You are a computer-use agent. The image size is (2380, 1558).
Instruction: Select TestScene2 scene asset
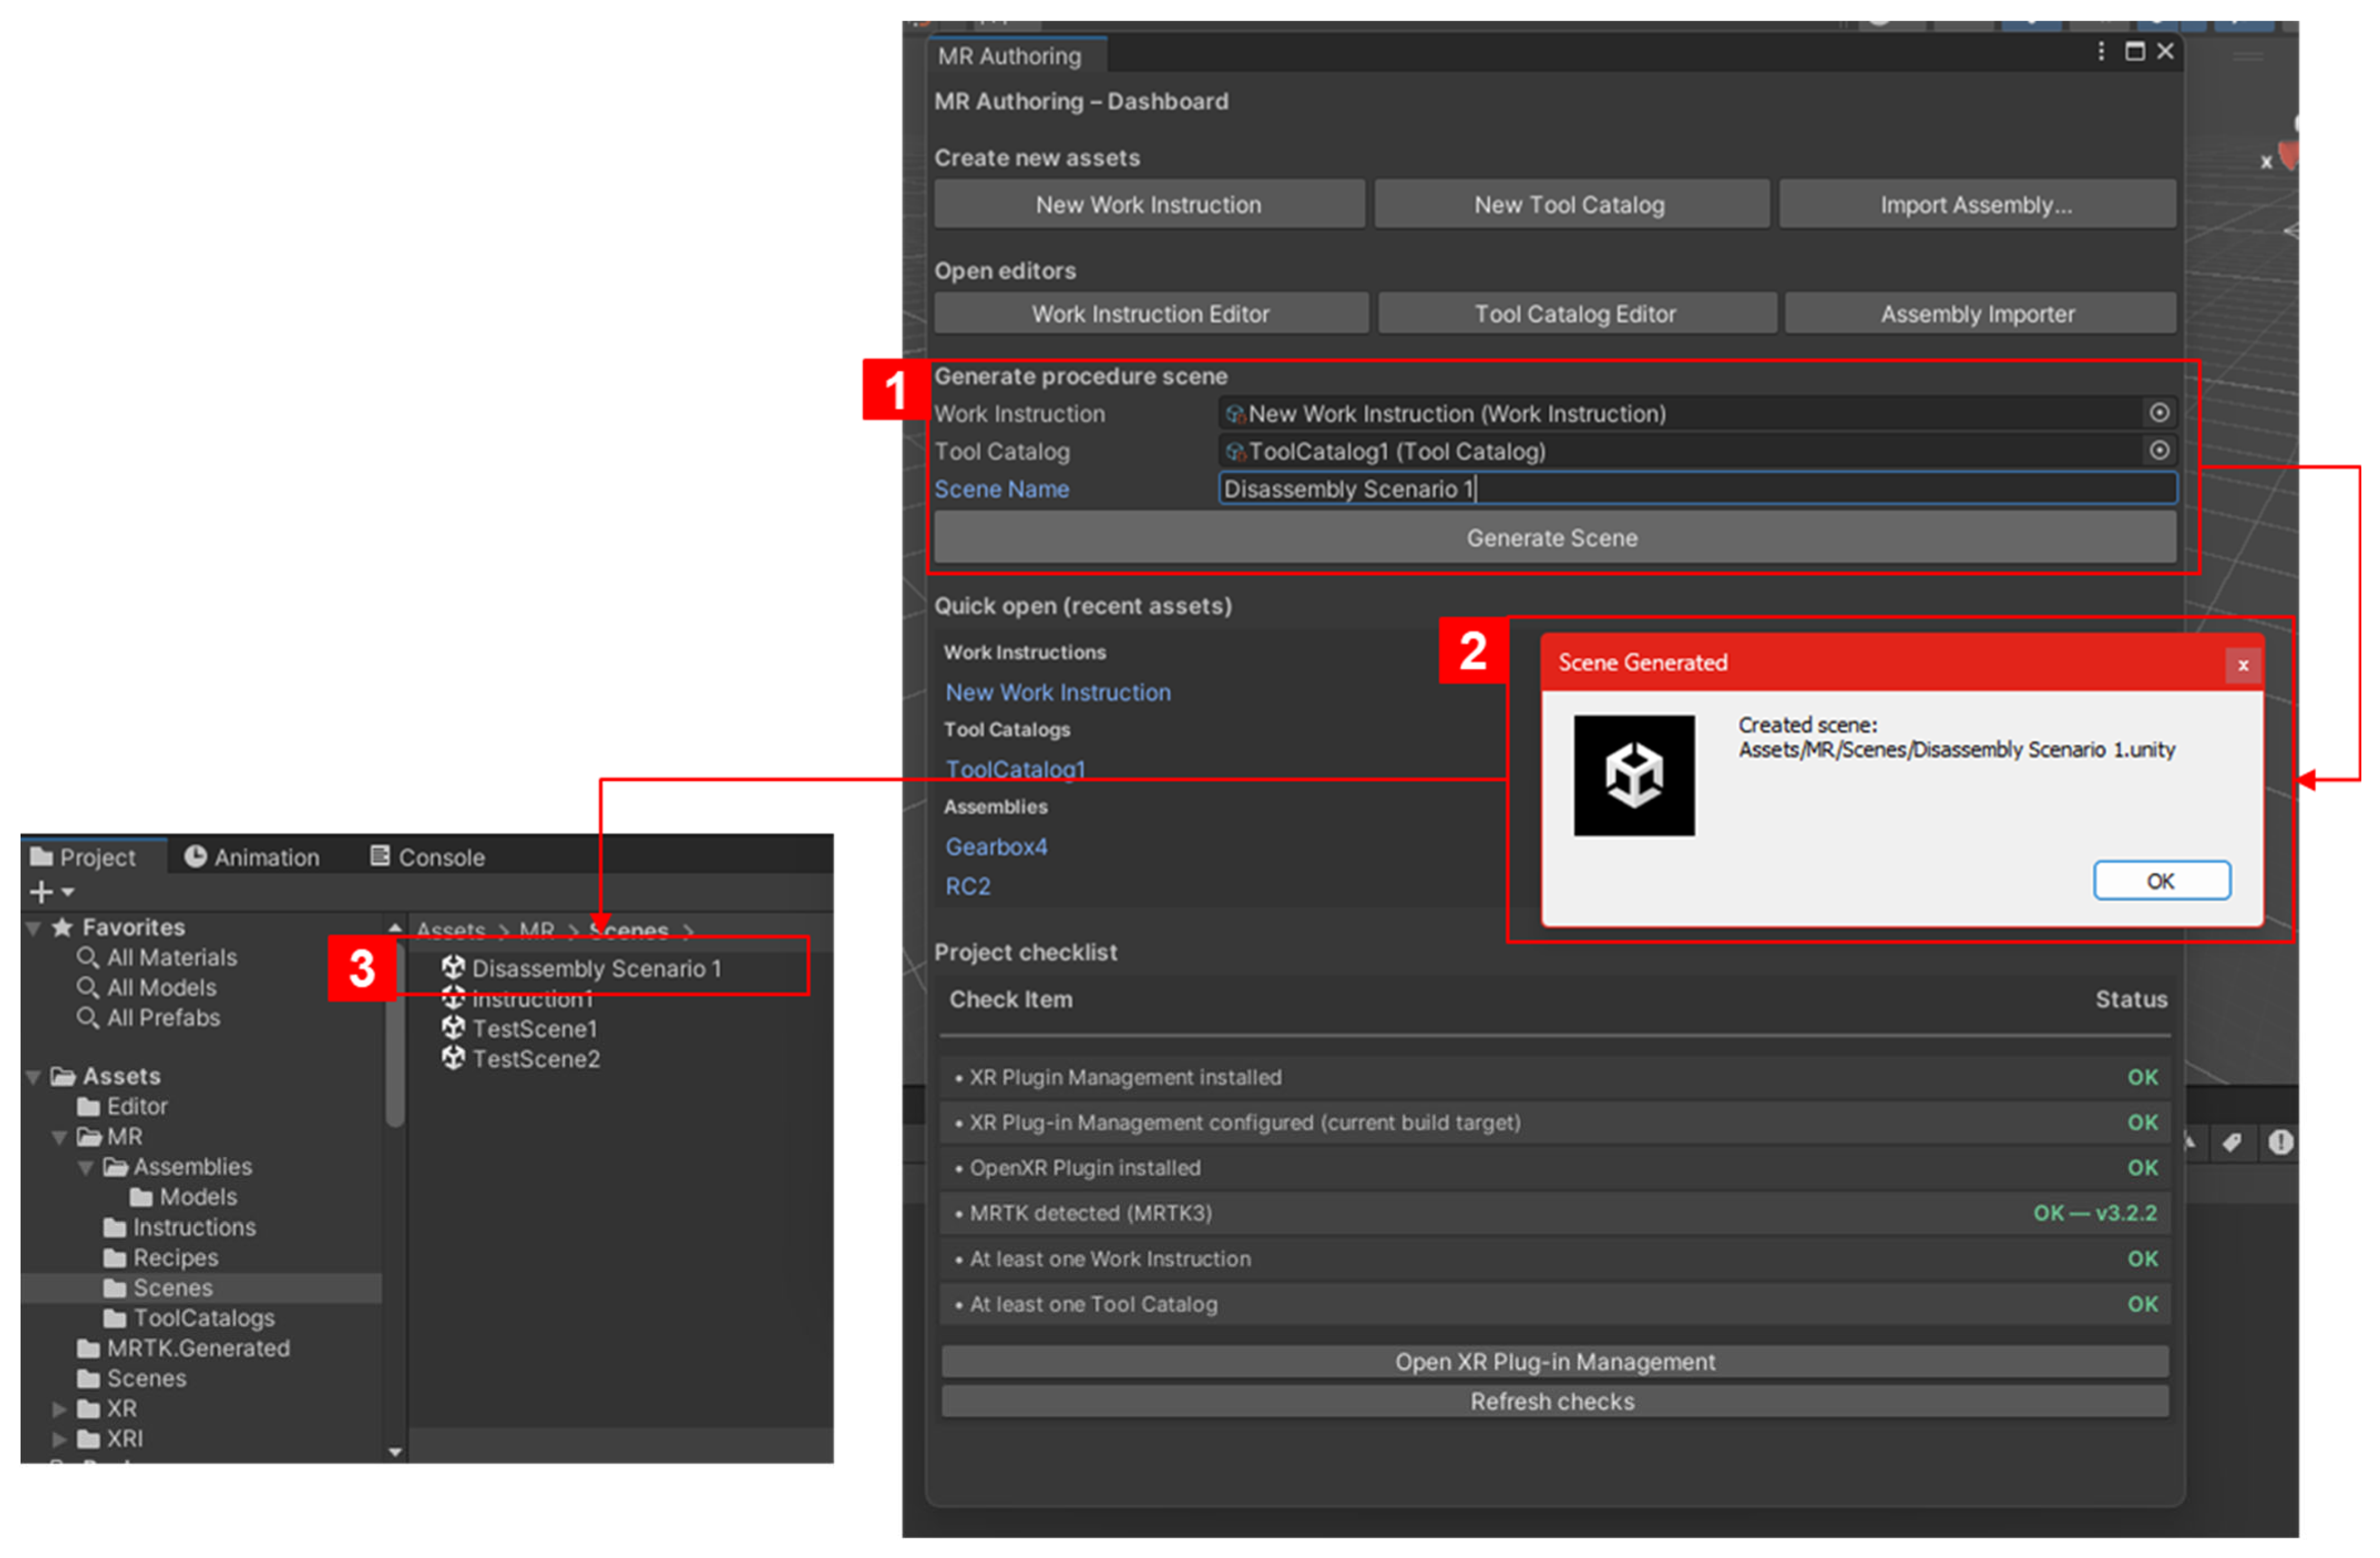point(521,1059)
